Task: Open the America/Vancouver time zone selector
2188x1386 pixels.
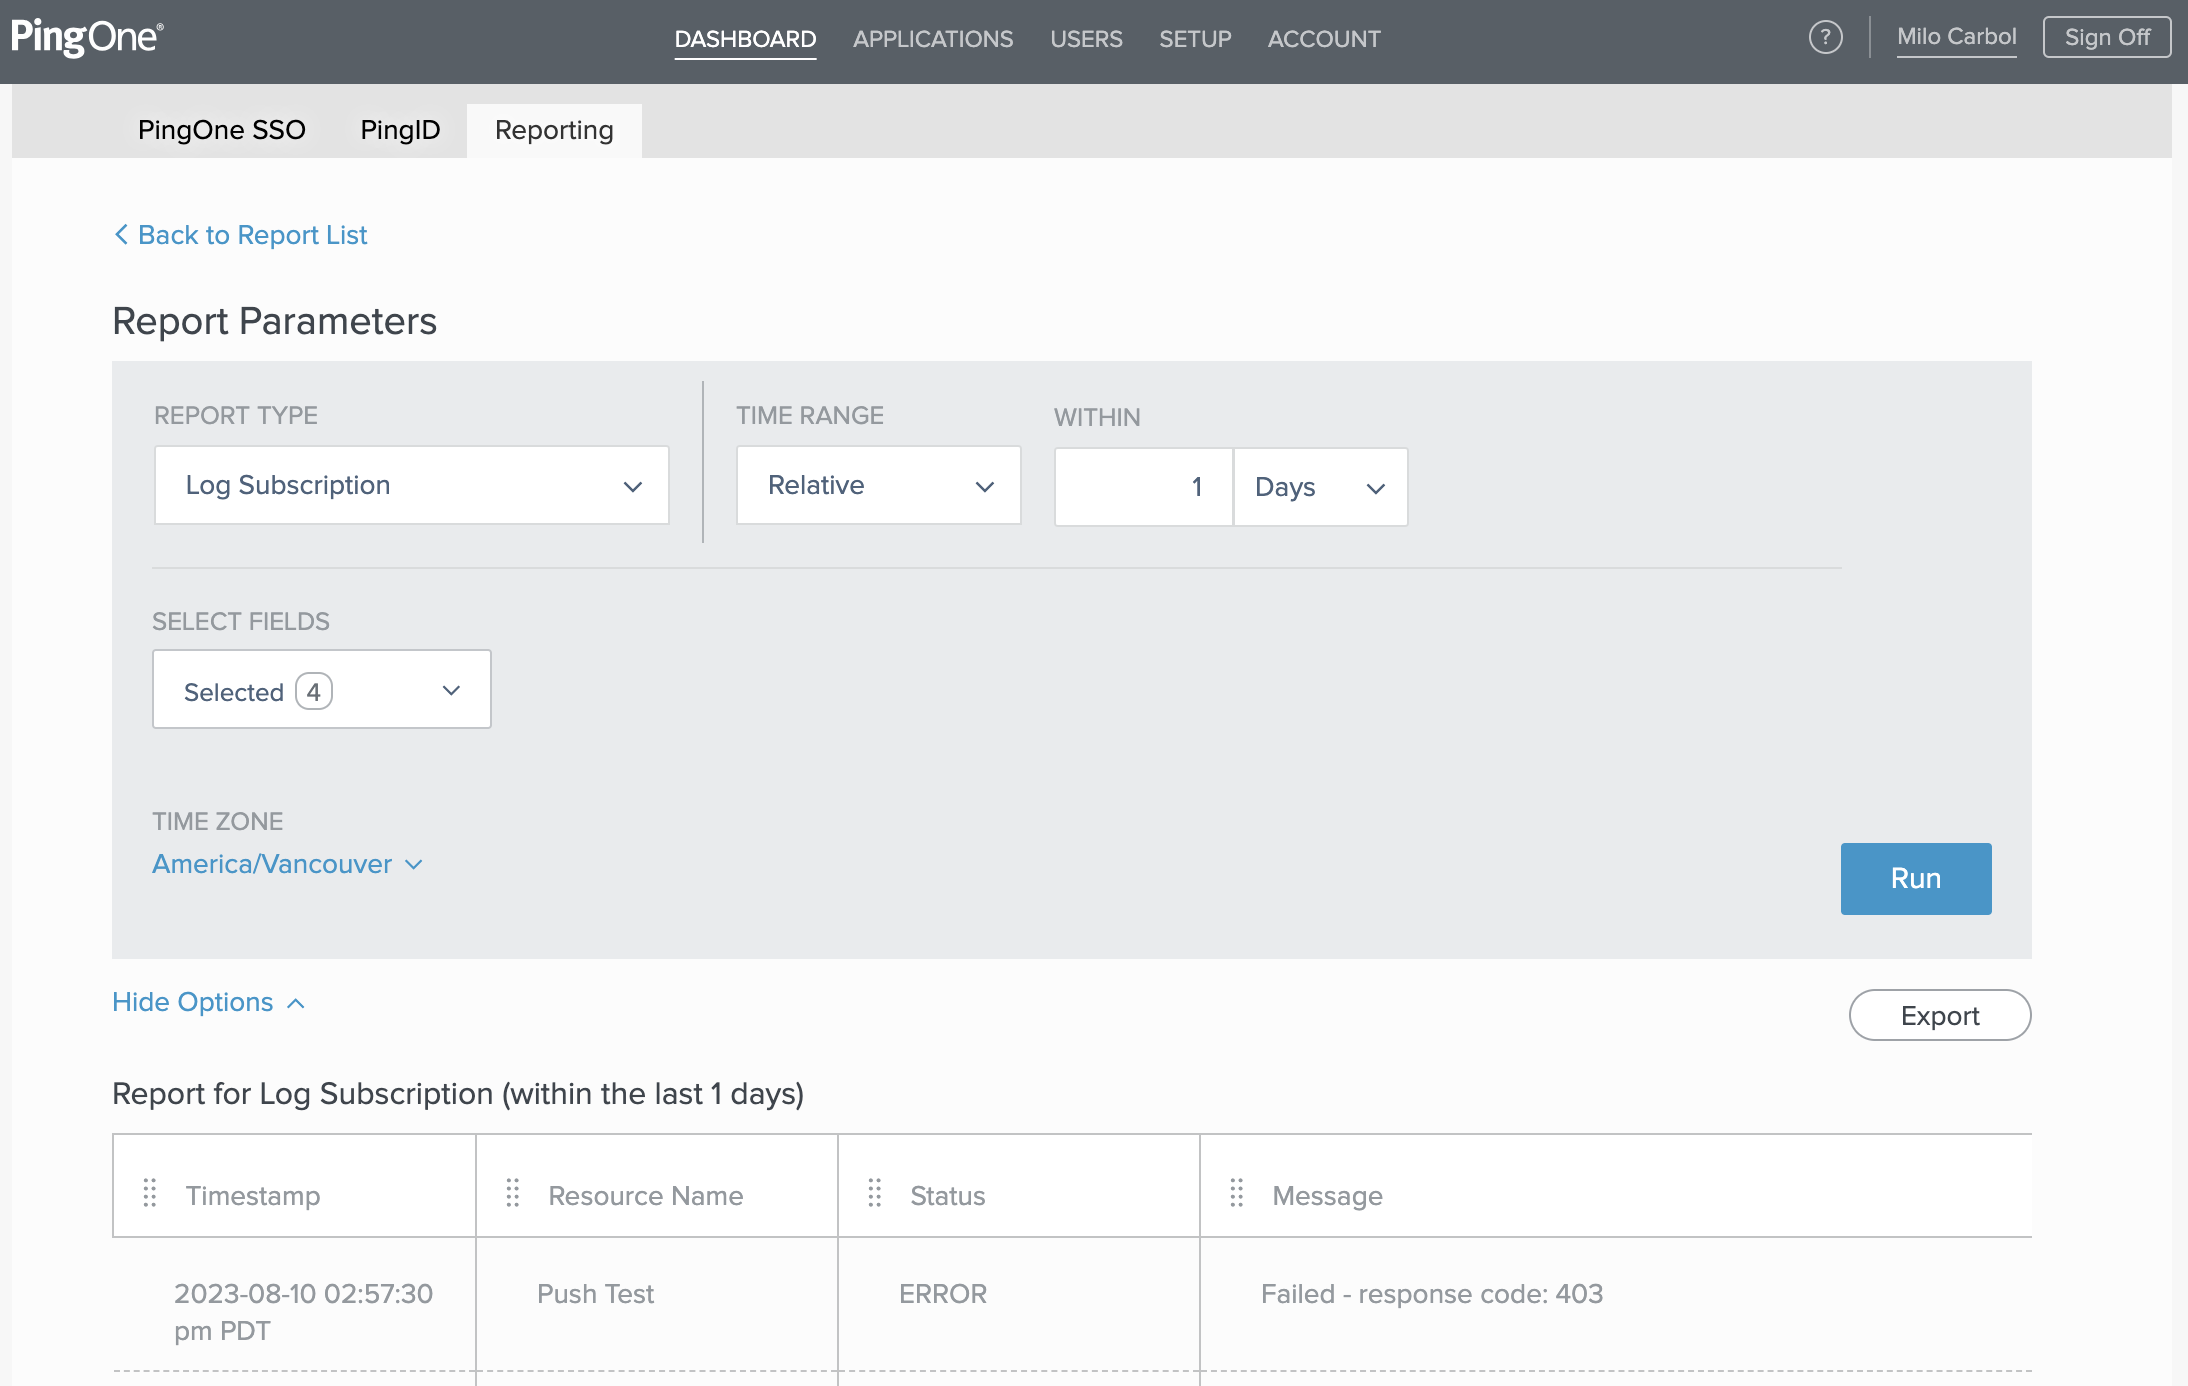Action: [288, 864]
